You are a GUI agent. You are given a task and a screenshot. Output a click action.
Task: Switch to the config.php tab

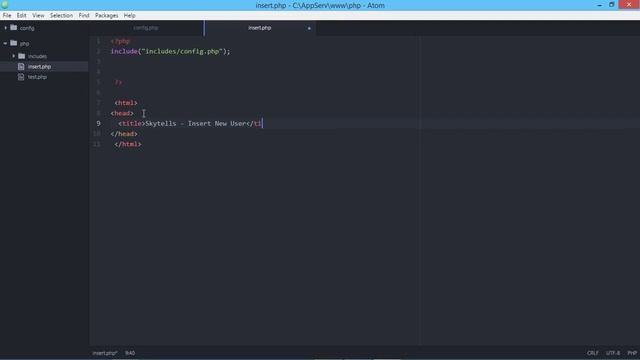tap(146, 28)
